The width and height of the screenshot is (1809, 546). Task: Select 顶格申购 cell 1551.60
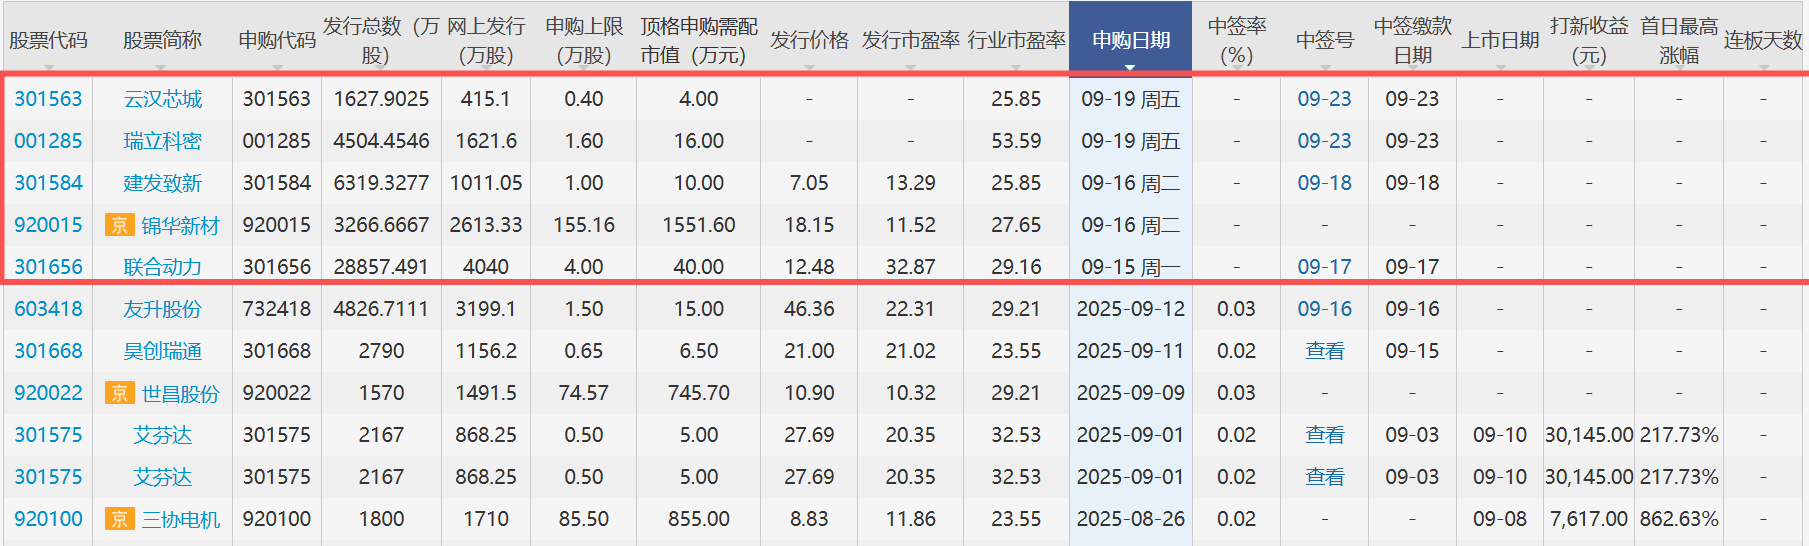pyautogui.click(x=699, y=225)
